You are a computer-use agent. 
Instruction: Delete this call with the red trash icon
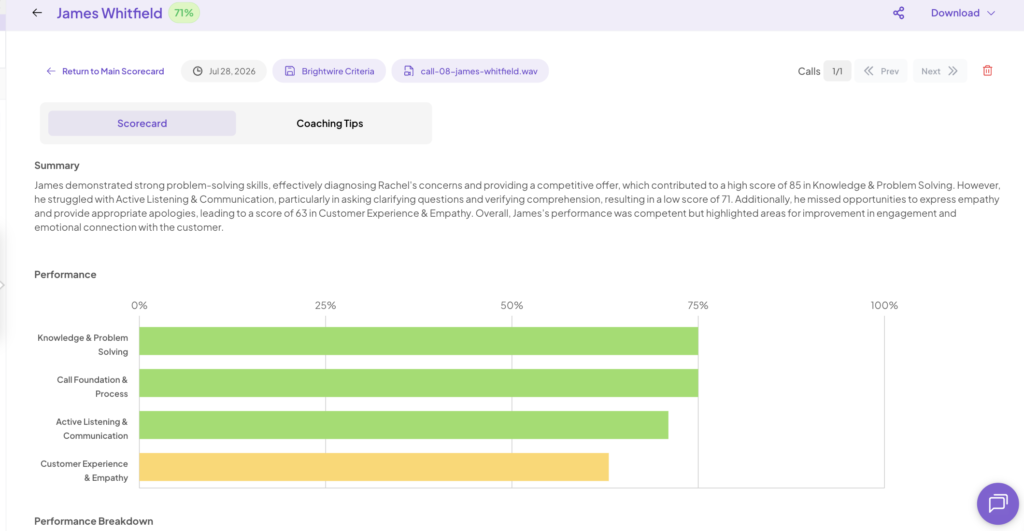pos(987,71)
